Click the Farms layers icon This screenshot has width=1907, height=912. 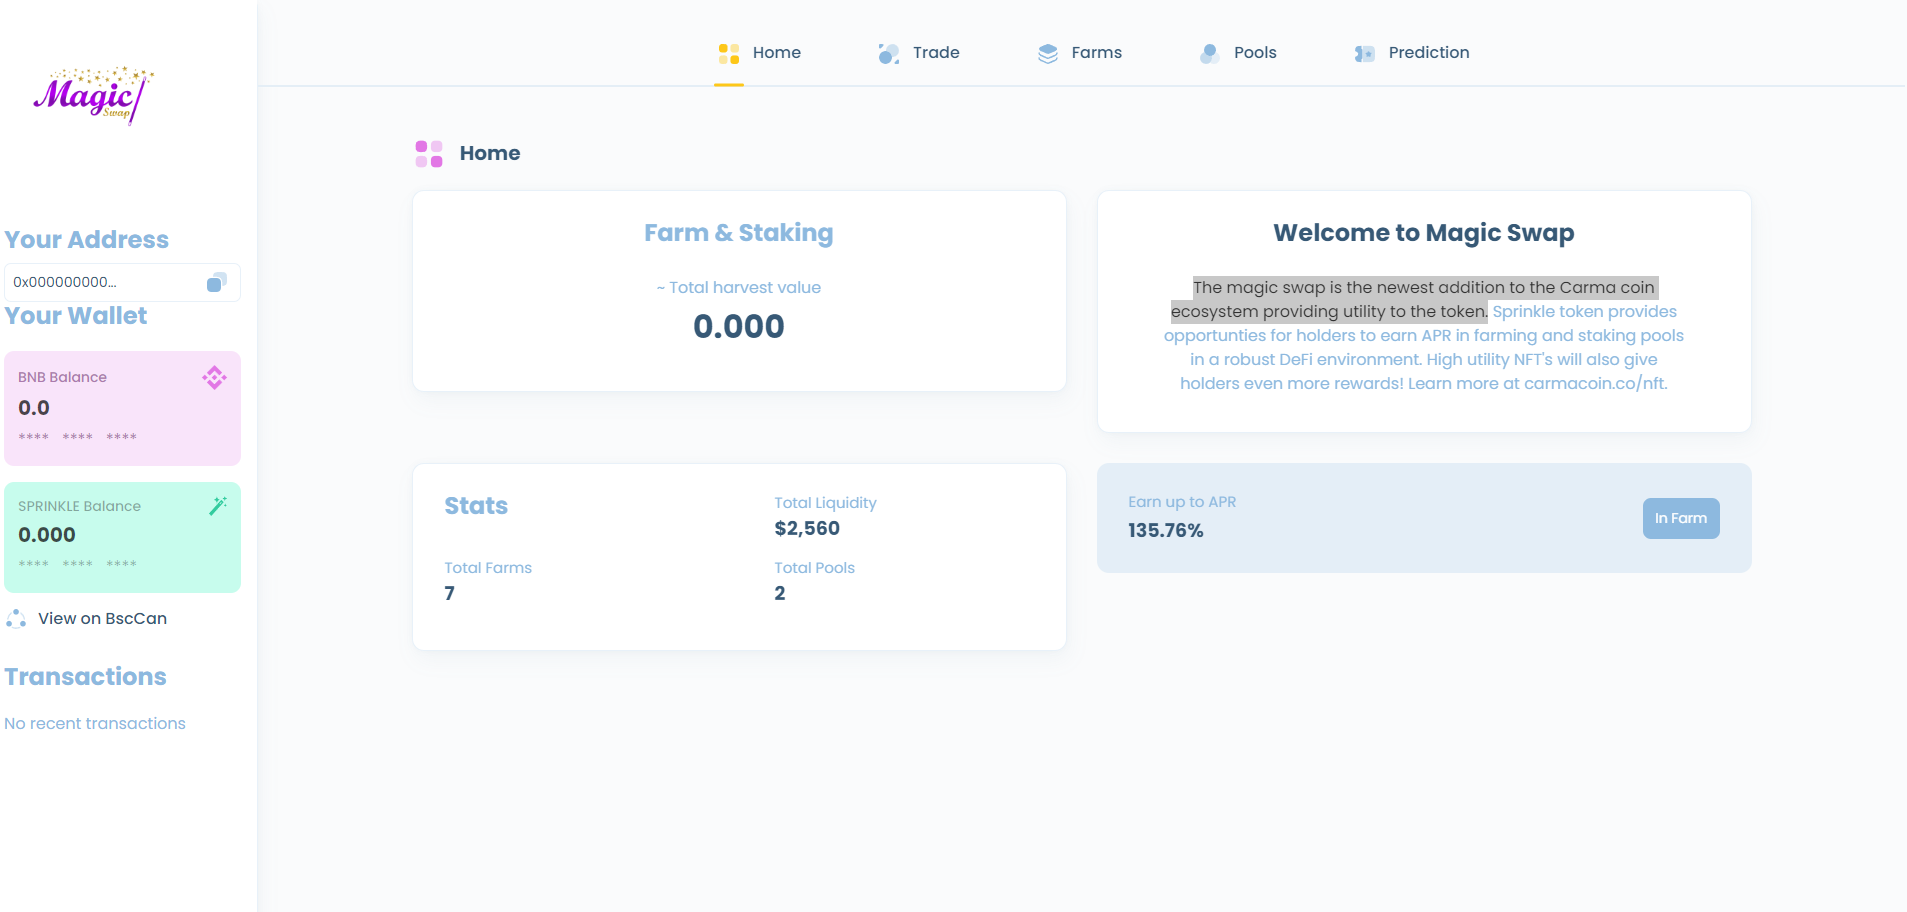1047,54
